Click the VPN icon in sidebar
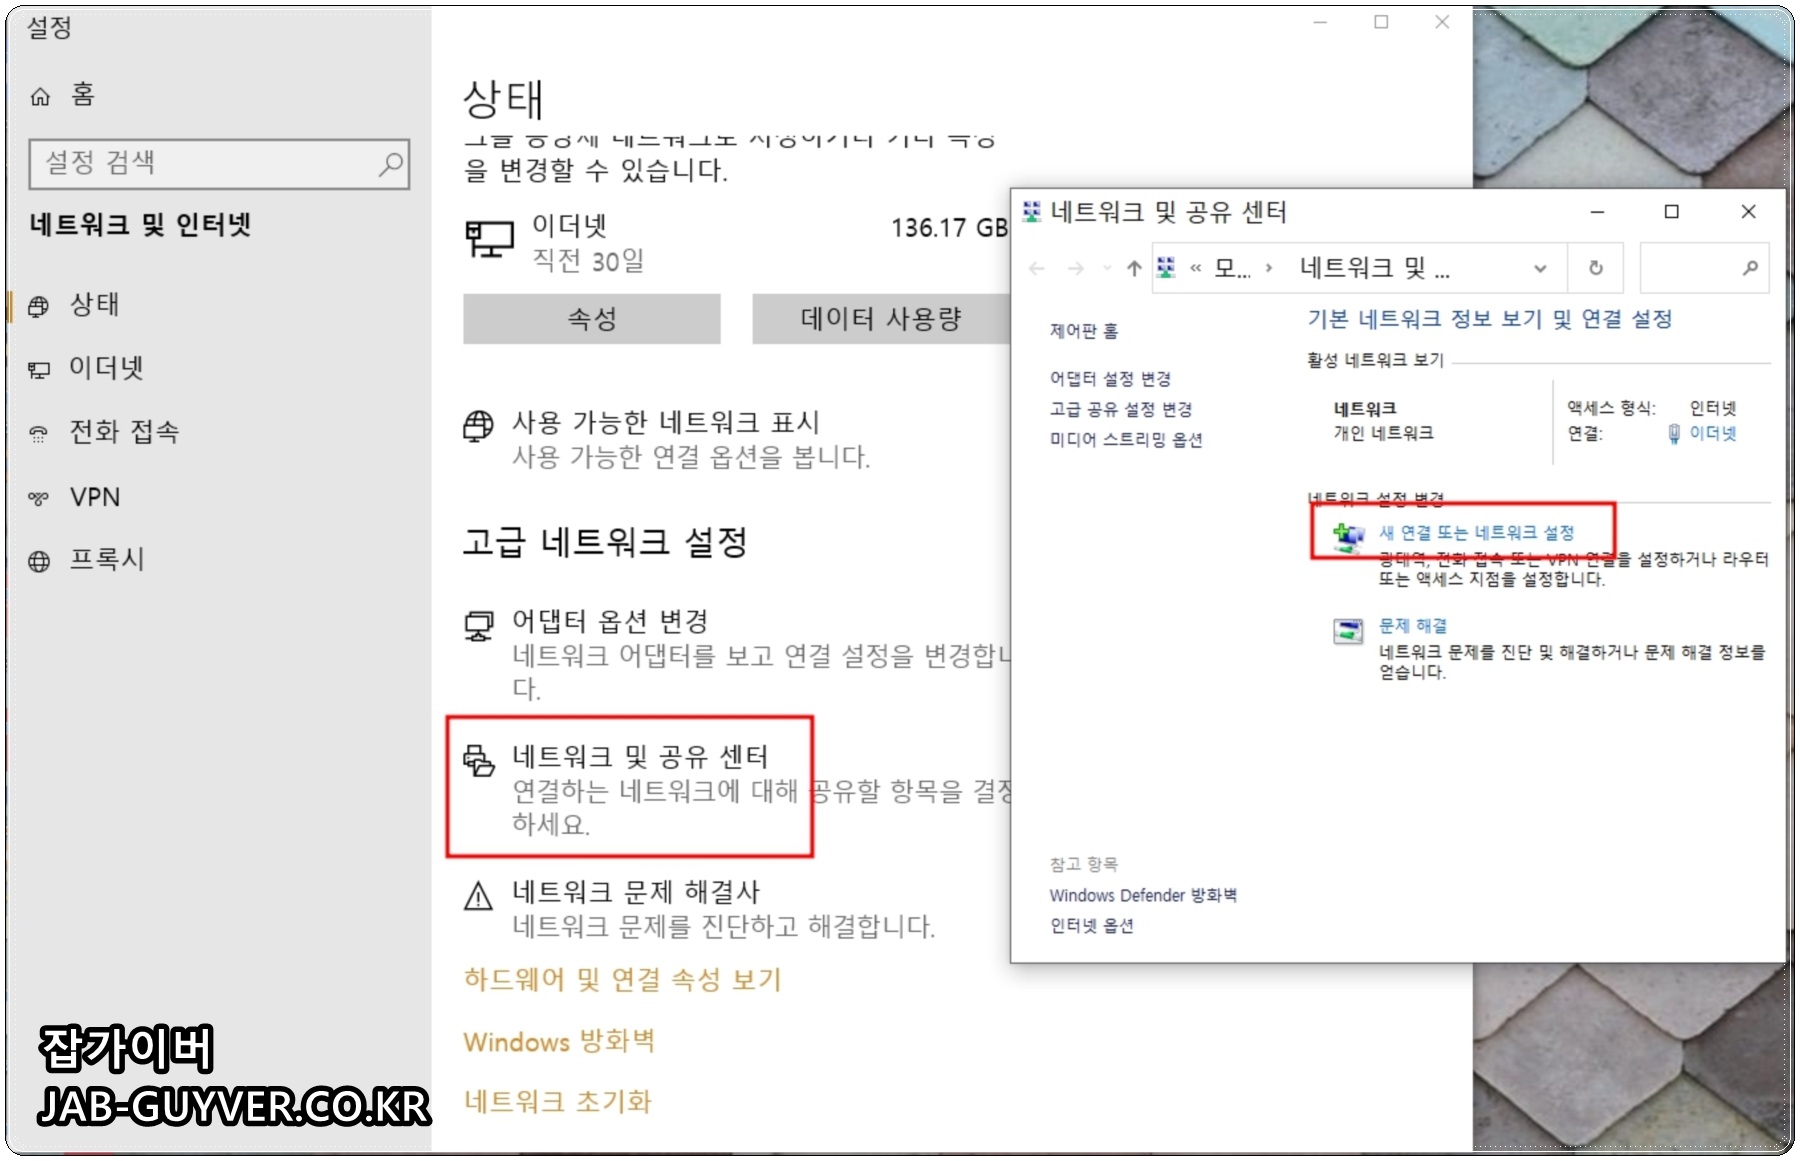The width and height of the screenshot is (1800, 1161). (x=39, y=498)
